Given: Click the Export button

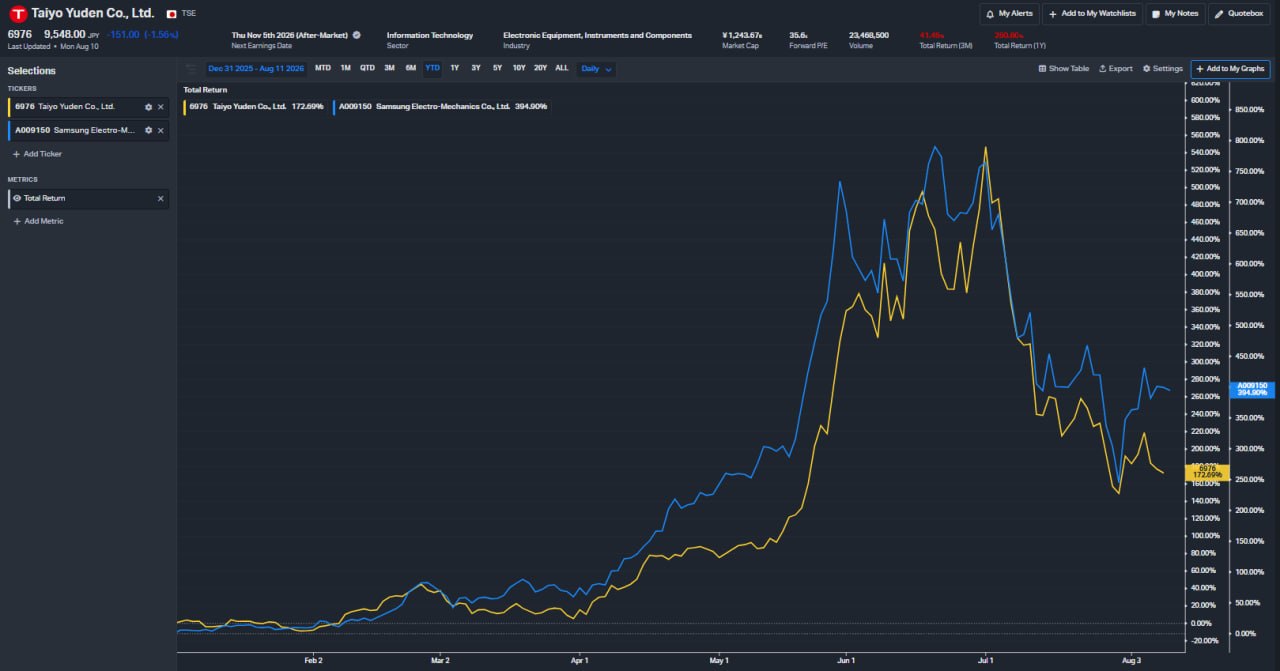Looking at the screenshot, I should pos(1116,69).
